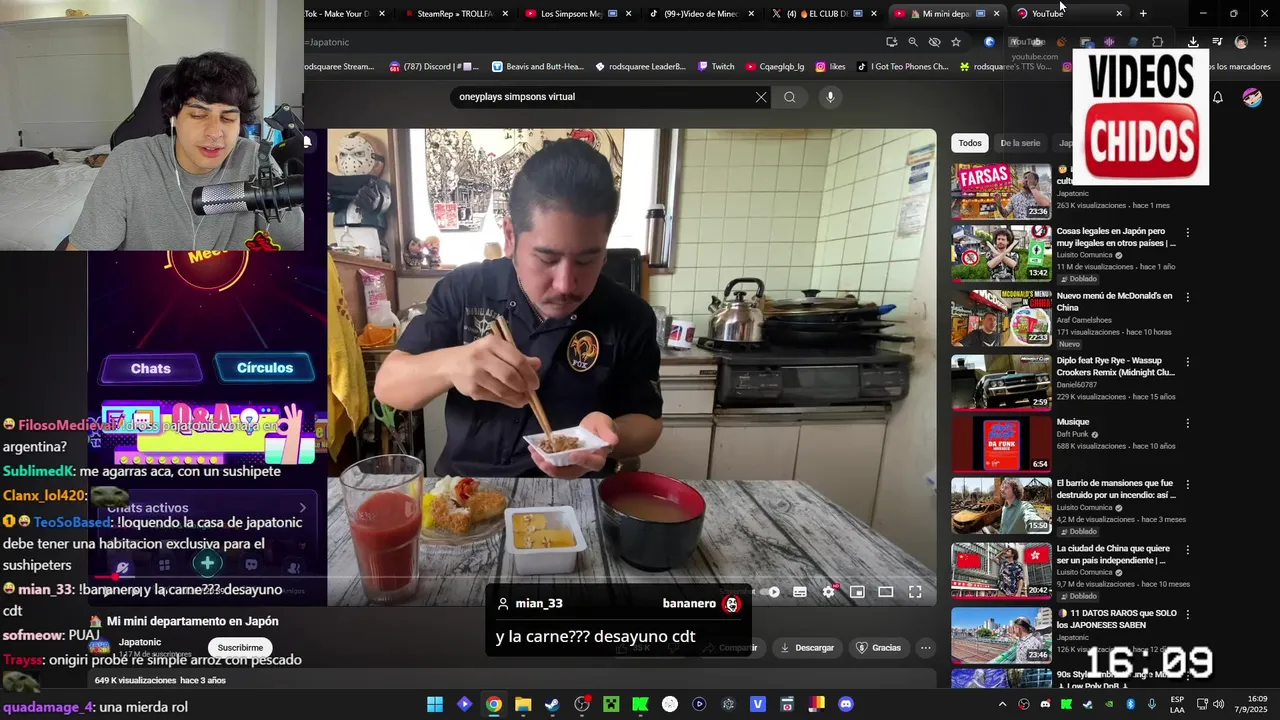Image resolution: width=1280 pixels, height=720 pixels.
Task: Open the Diplo Wassup Crookers thumbnail
Action: (x=1001, y=382)
